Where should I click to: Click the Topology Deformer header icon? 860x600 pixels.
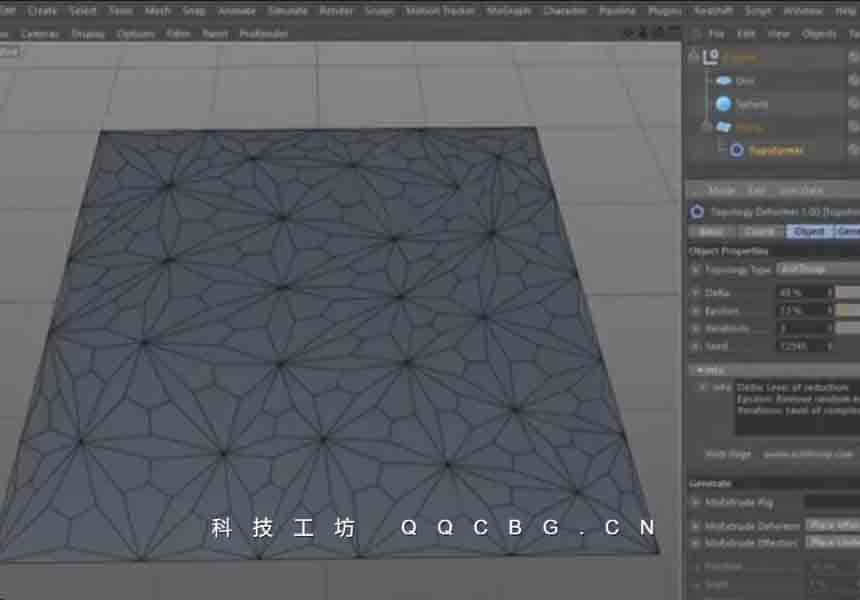pyautogui.click(x=697, y=211)
